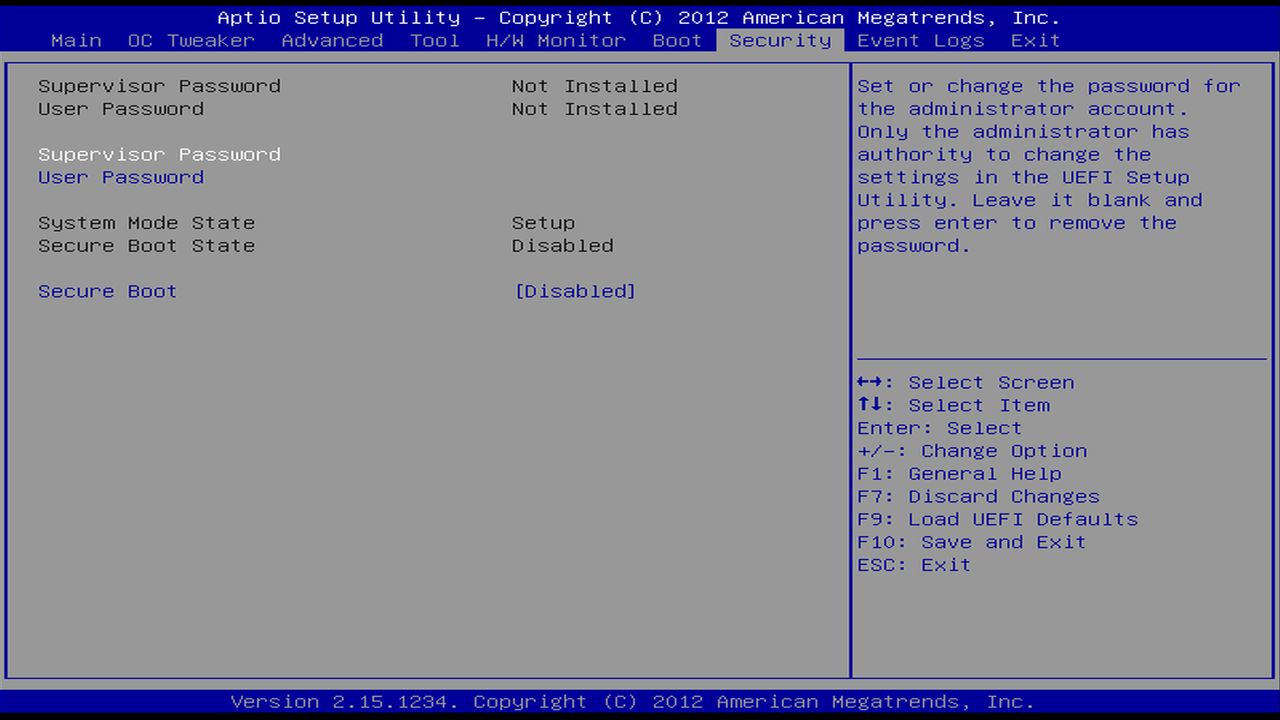The height and width of the screenshot is (720, 1280).
Task: Click the 'Not Installed' User Password status
Action: point(595,110)
